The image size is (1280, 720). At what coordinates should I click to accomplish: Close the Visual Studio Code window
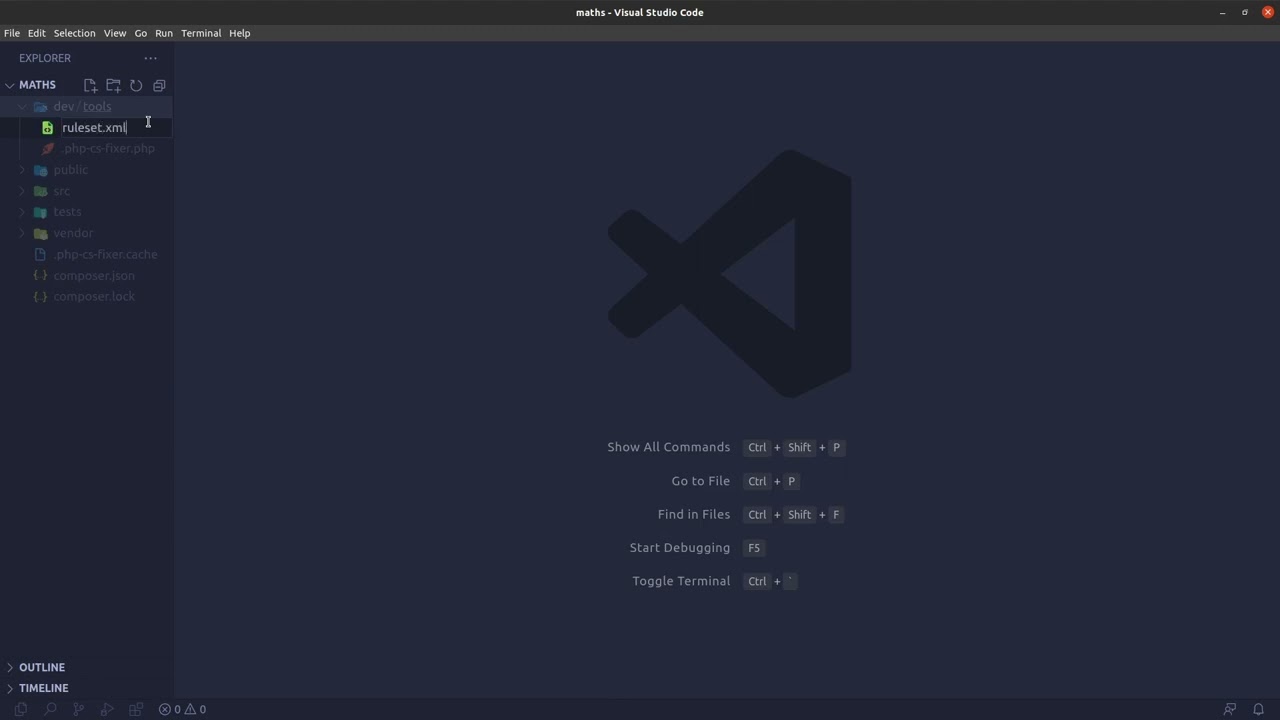1268,13
